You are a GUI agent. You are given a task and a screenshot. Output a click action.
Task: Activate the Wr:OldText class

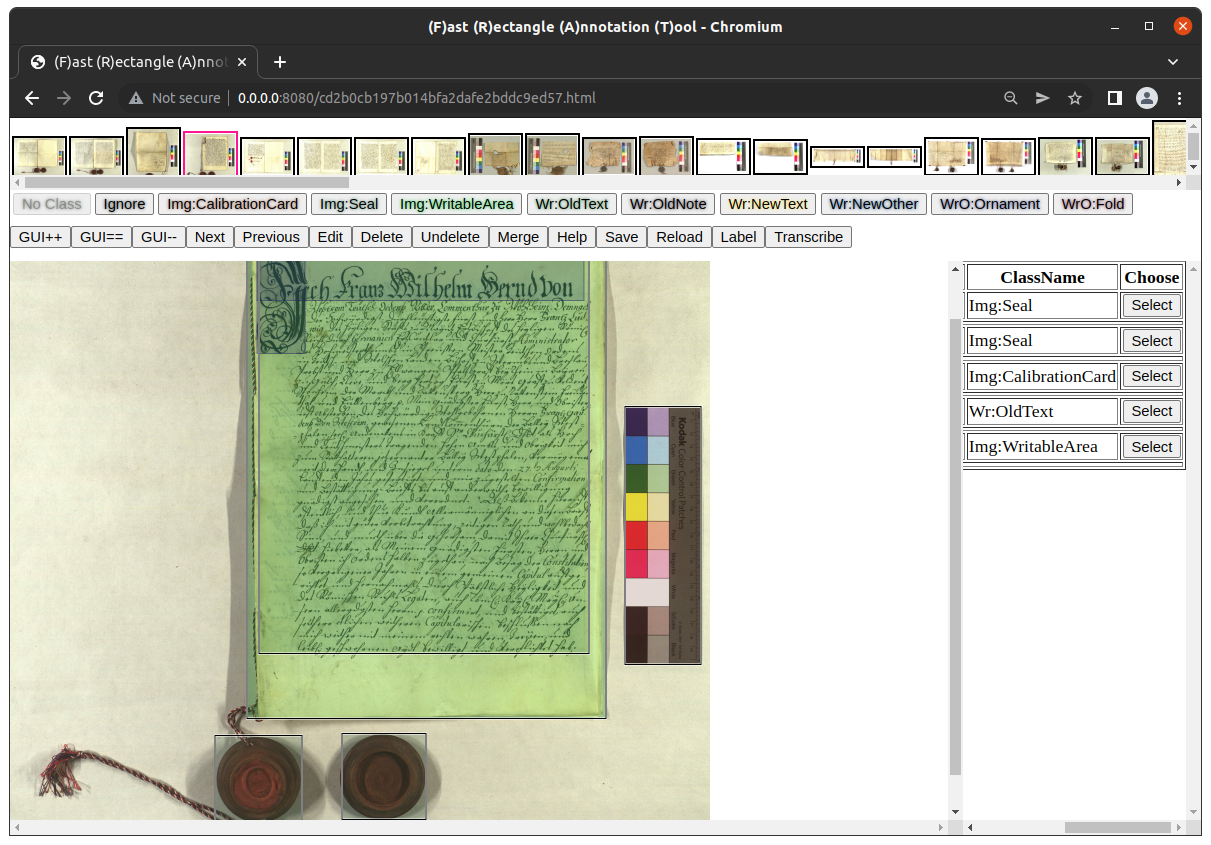coord(571,204)
